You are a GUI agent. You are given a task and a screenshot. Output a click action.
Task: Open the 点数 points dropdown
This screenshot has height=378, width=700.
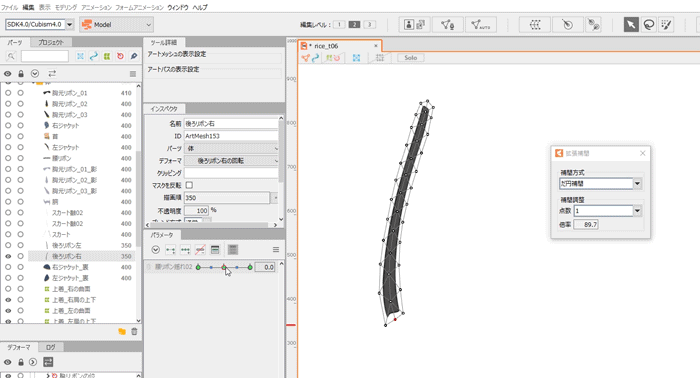pyautogui.click(x=638, y=211)
